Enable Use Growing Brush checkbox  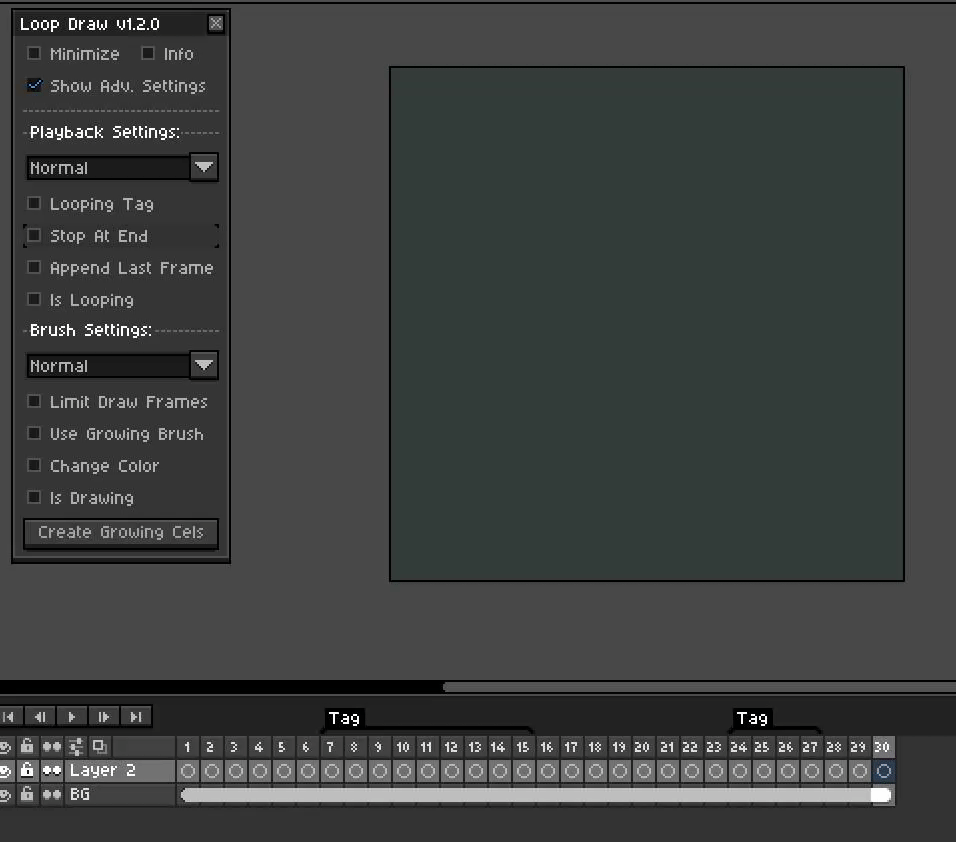point(34,433)
